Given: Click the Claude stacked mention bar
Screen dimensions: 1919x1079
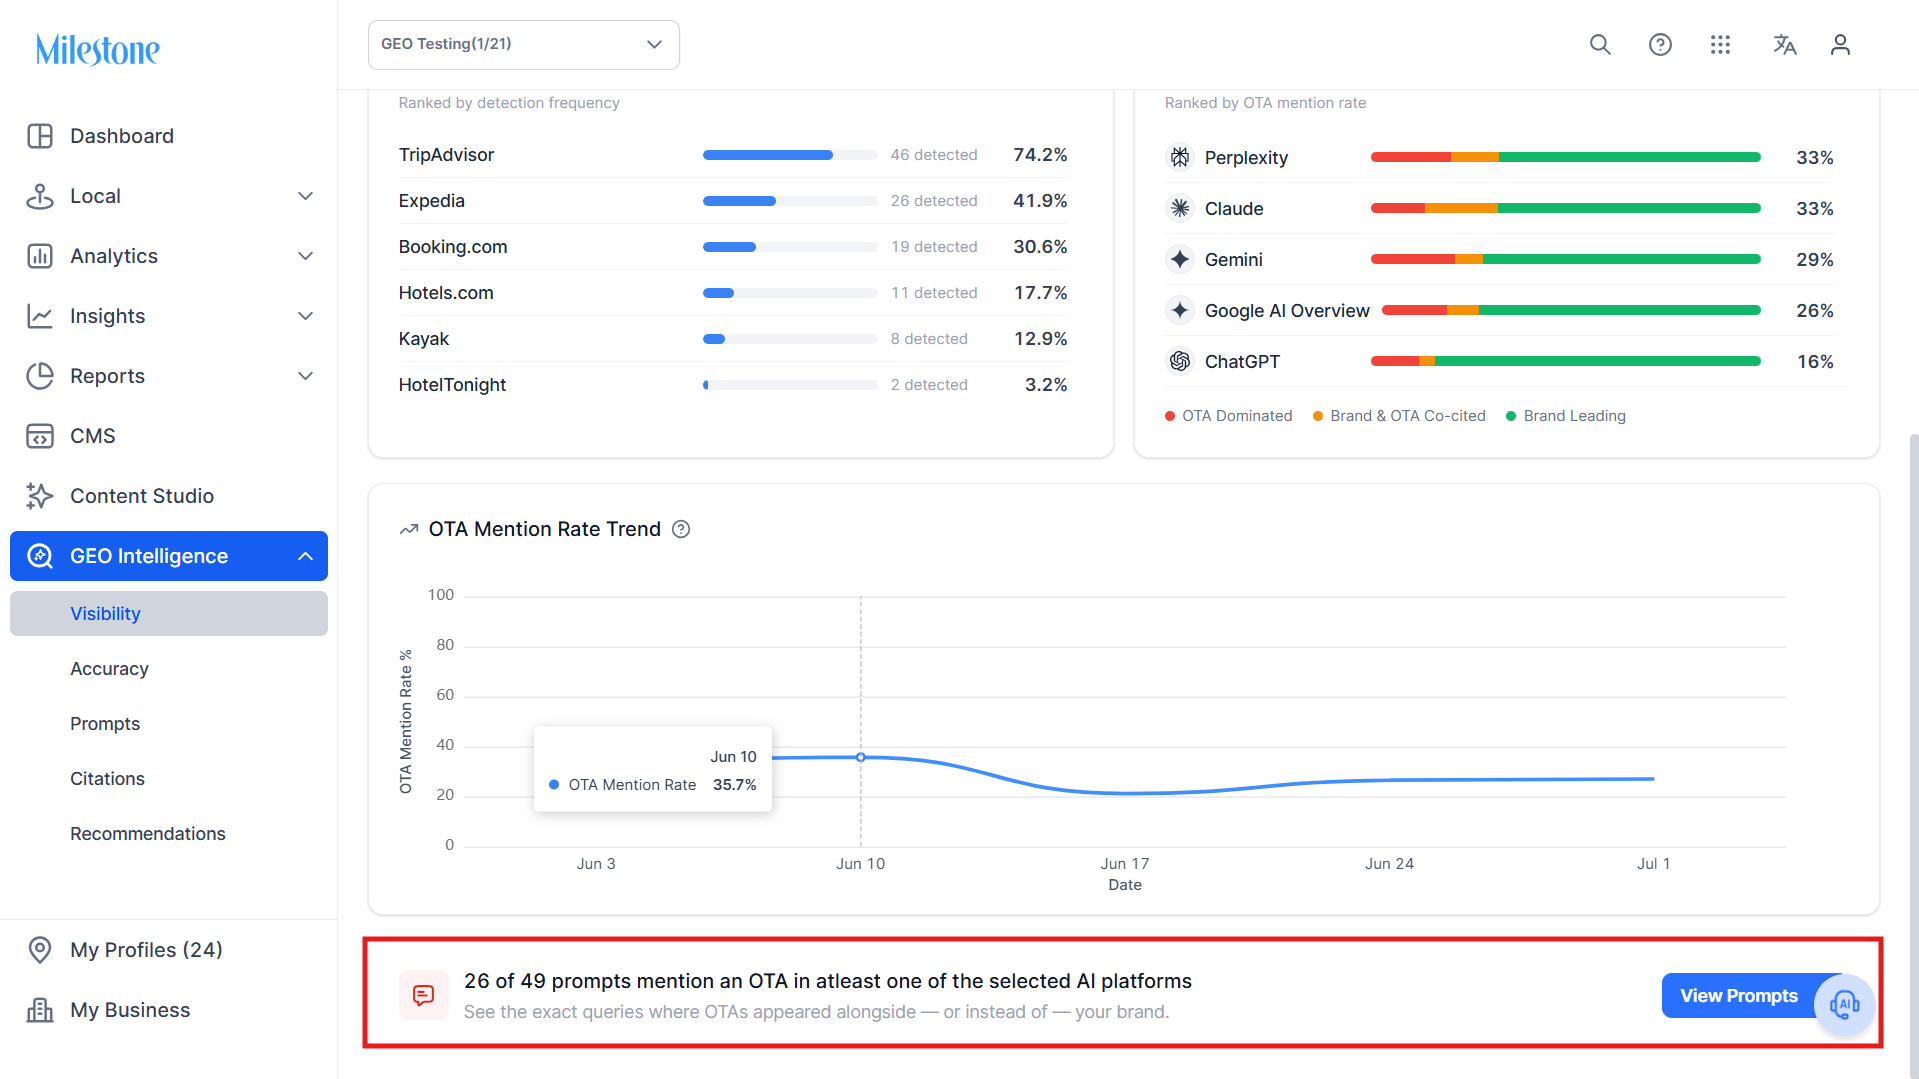Looking at the screenshot, I should click(x=1565, y=208).
